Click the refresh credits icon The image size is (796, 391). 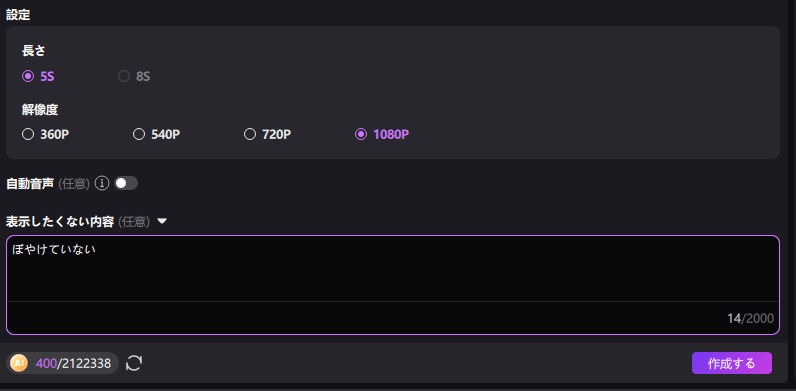point(134,363)
